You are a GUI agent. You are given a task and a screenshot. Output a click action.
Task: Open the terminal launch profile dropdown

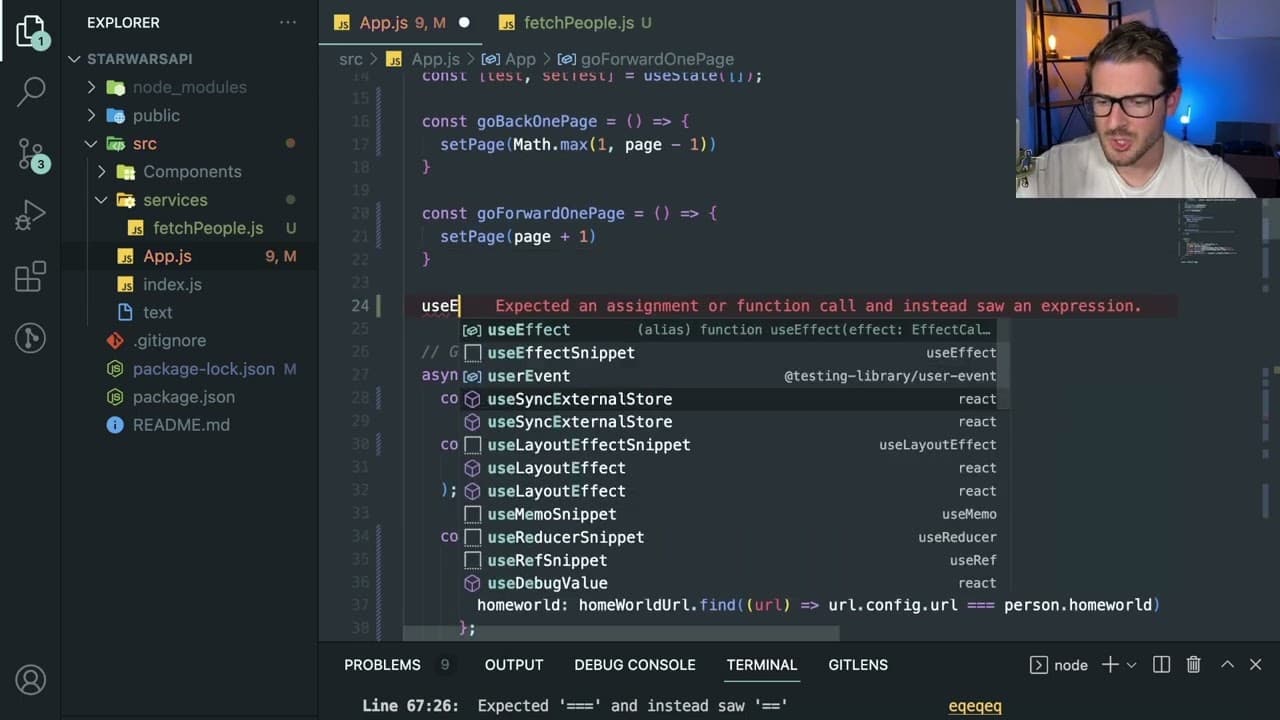(1132, 665)
